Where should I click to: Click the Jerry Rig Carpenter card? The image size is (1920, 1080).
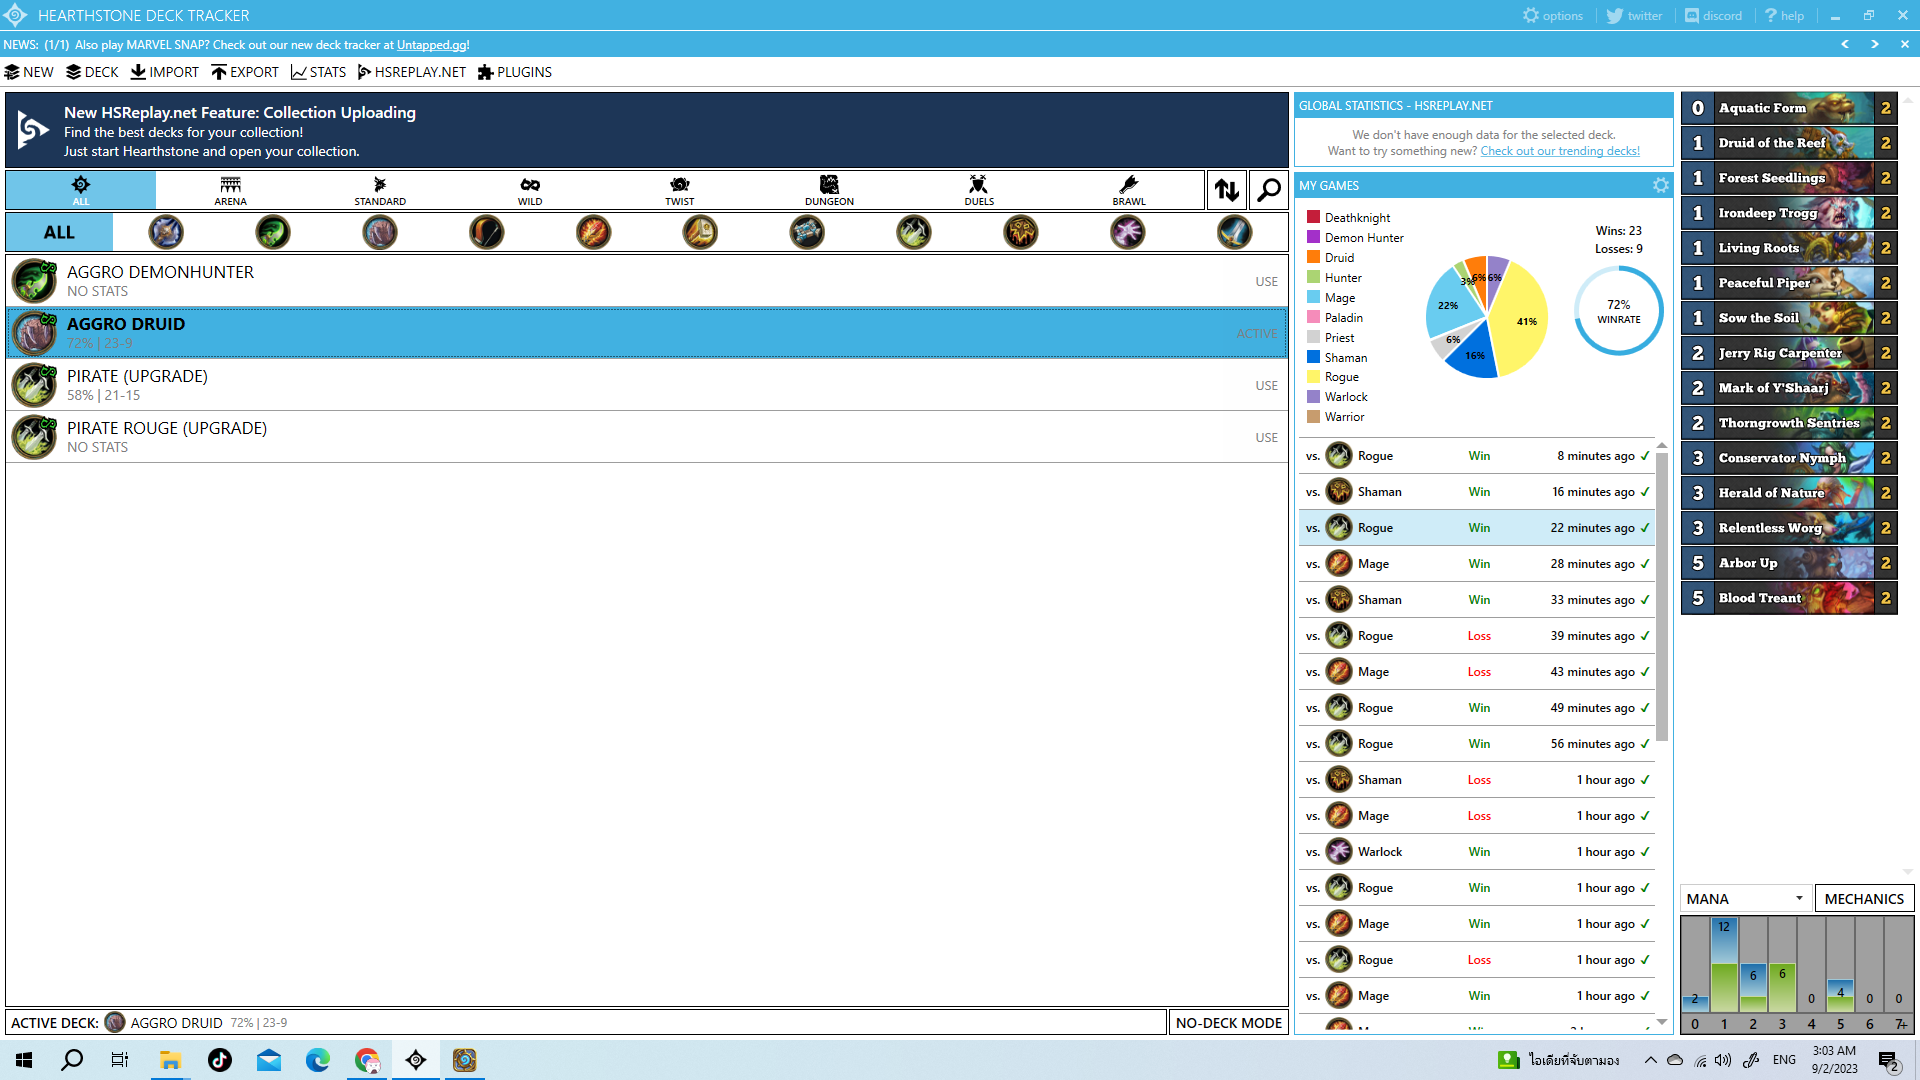[1789, 353]
